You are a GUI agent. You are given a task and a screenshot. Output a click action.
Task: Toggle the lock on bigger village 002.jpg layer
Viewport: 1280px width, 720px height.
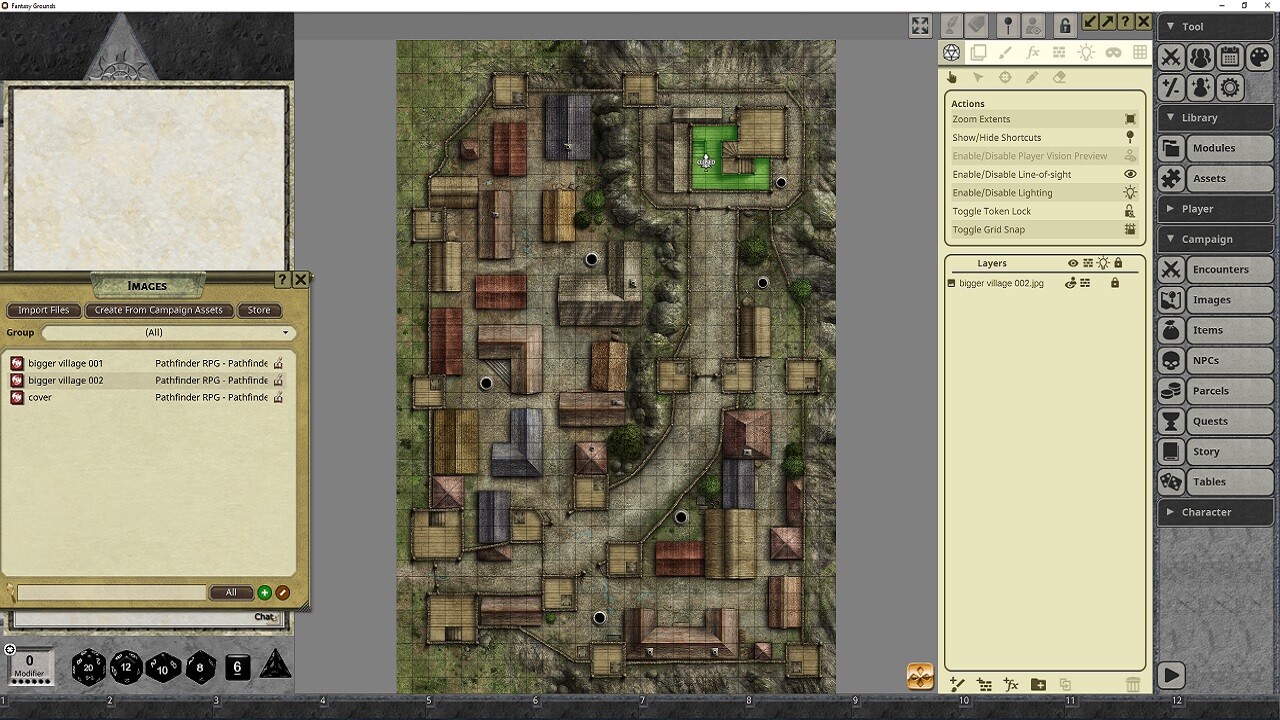click(x=1115, y=283)
